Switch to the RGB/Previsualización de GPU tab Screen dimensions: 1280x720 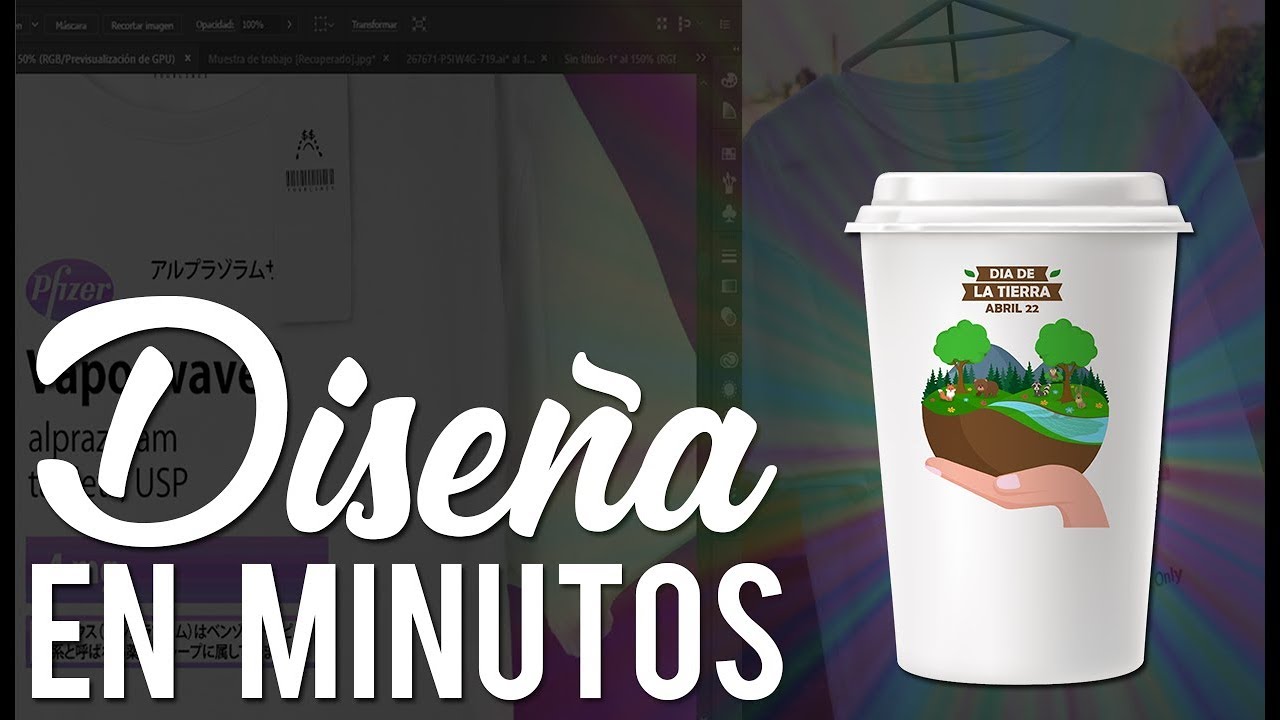96,59
